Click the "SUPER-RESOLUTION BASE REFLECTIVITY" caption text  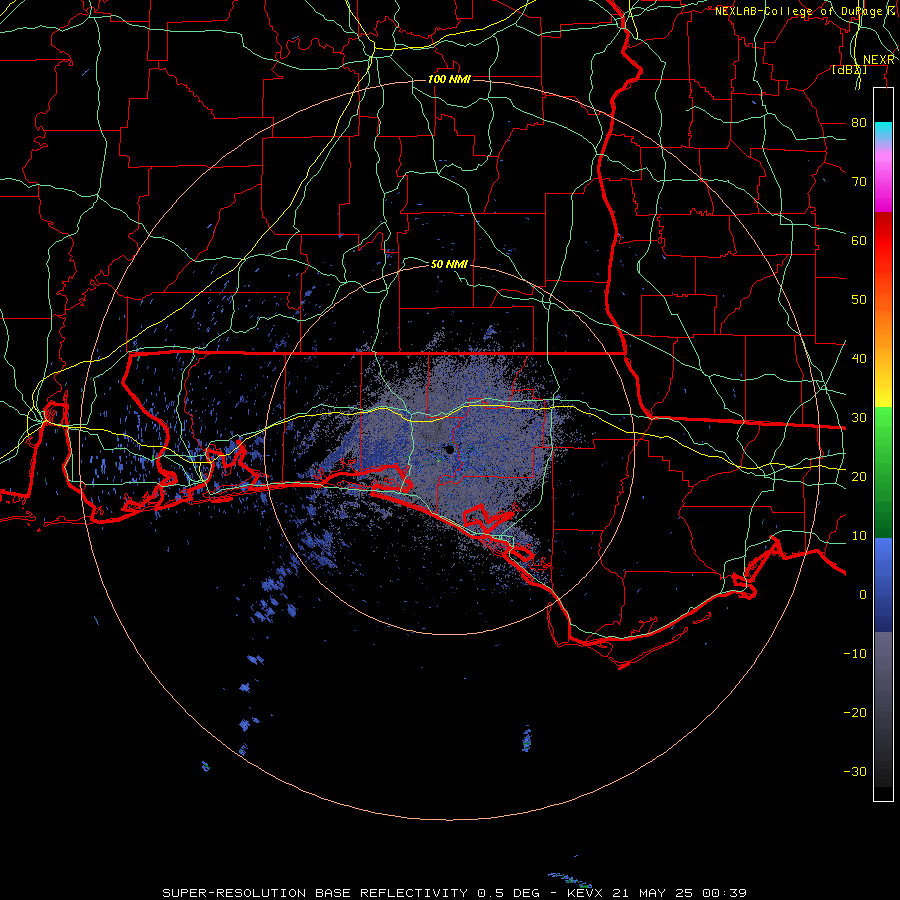tap(315, 893)
